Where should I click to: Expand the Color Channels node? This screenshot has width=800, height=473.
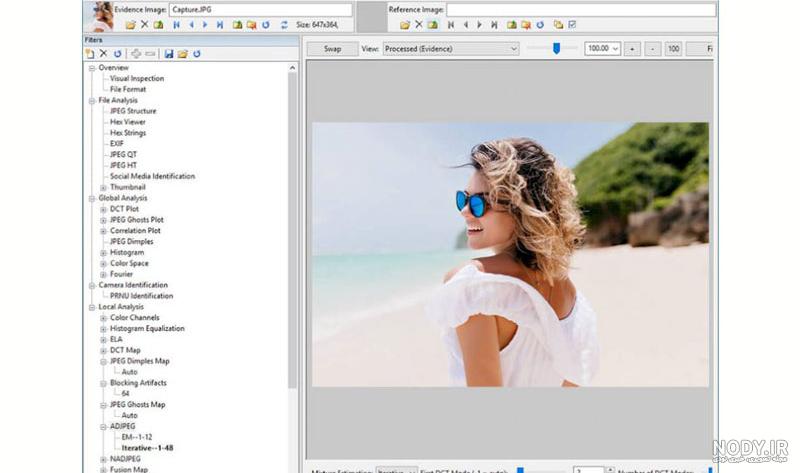[104, 318]
